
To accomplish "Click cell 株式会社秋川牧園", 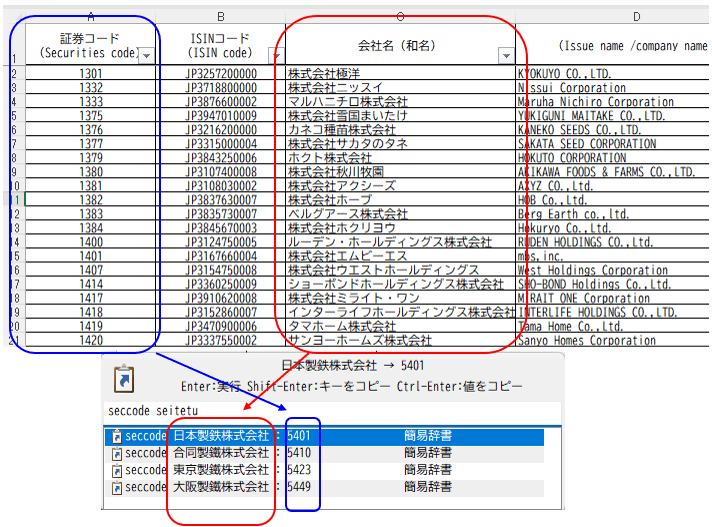I will 401,172.
